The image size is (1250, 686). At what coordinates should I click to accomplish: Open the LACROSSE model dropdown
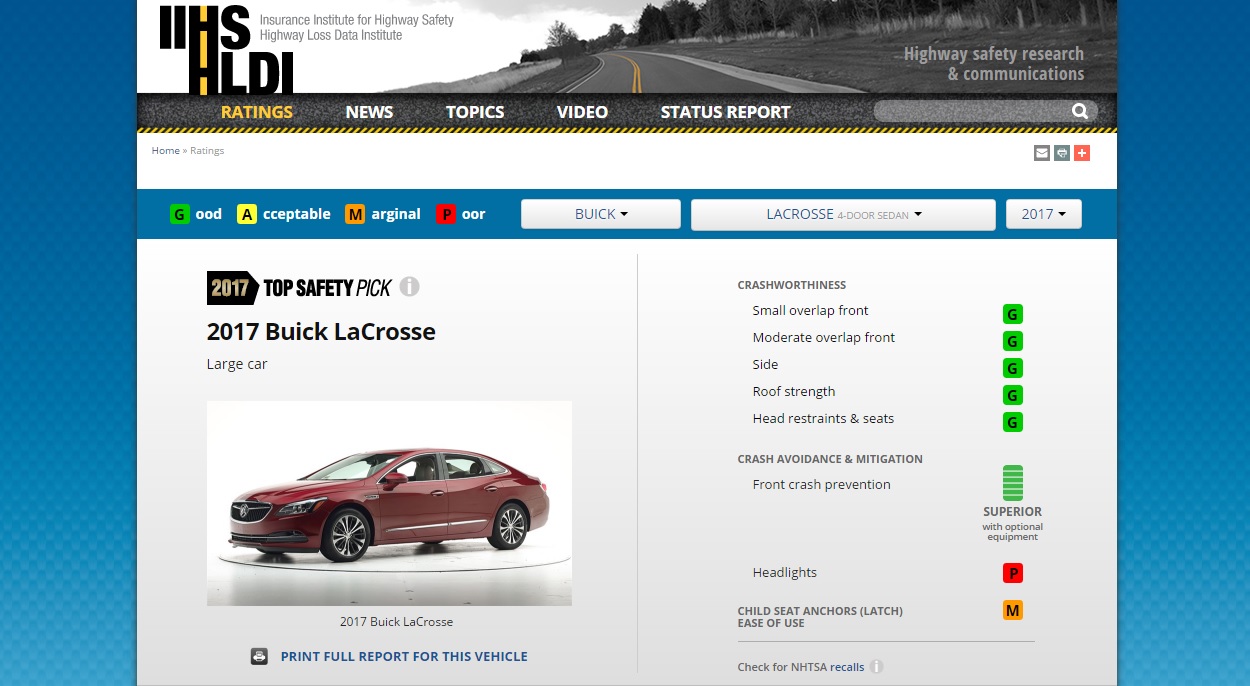[843, 214]
